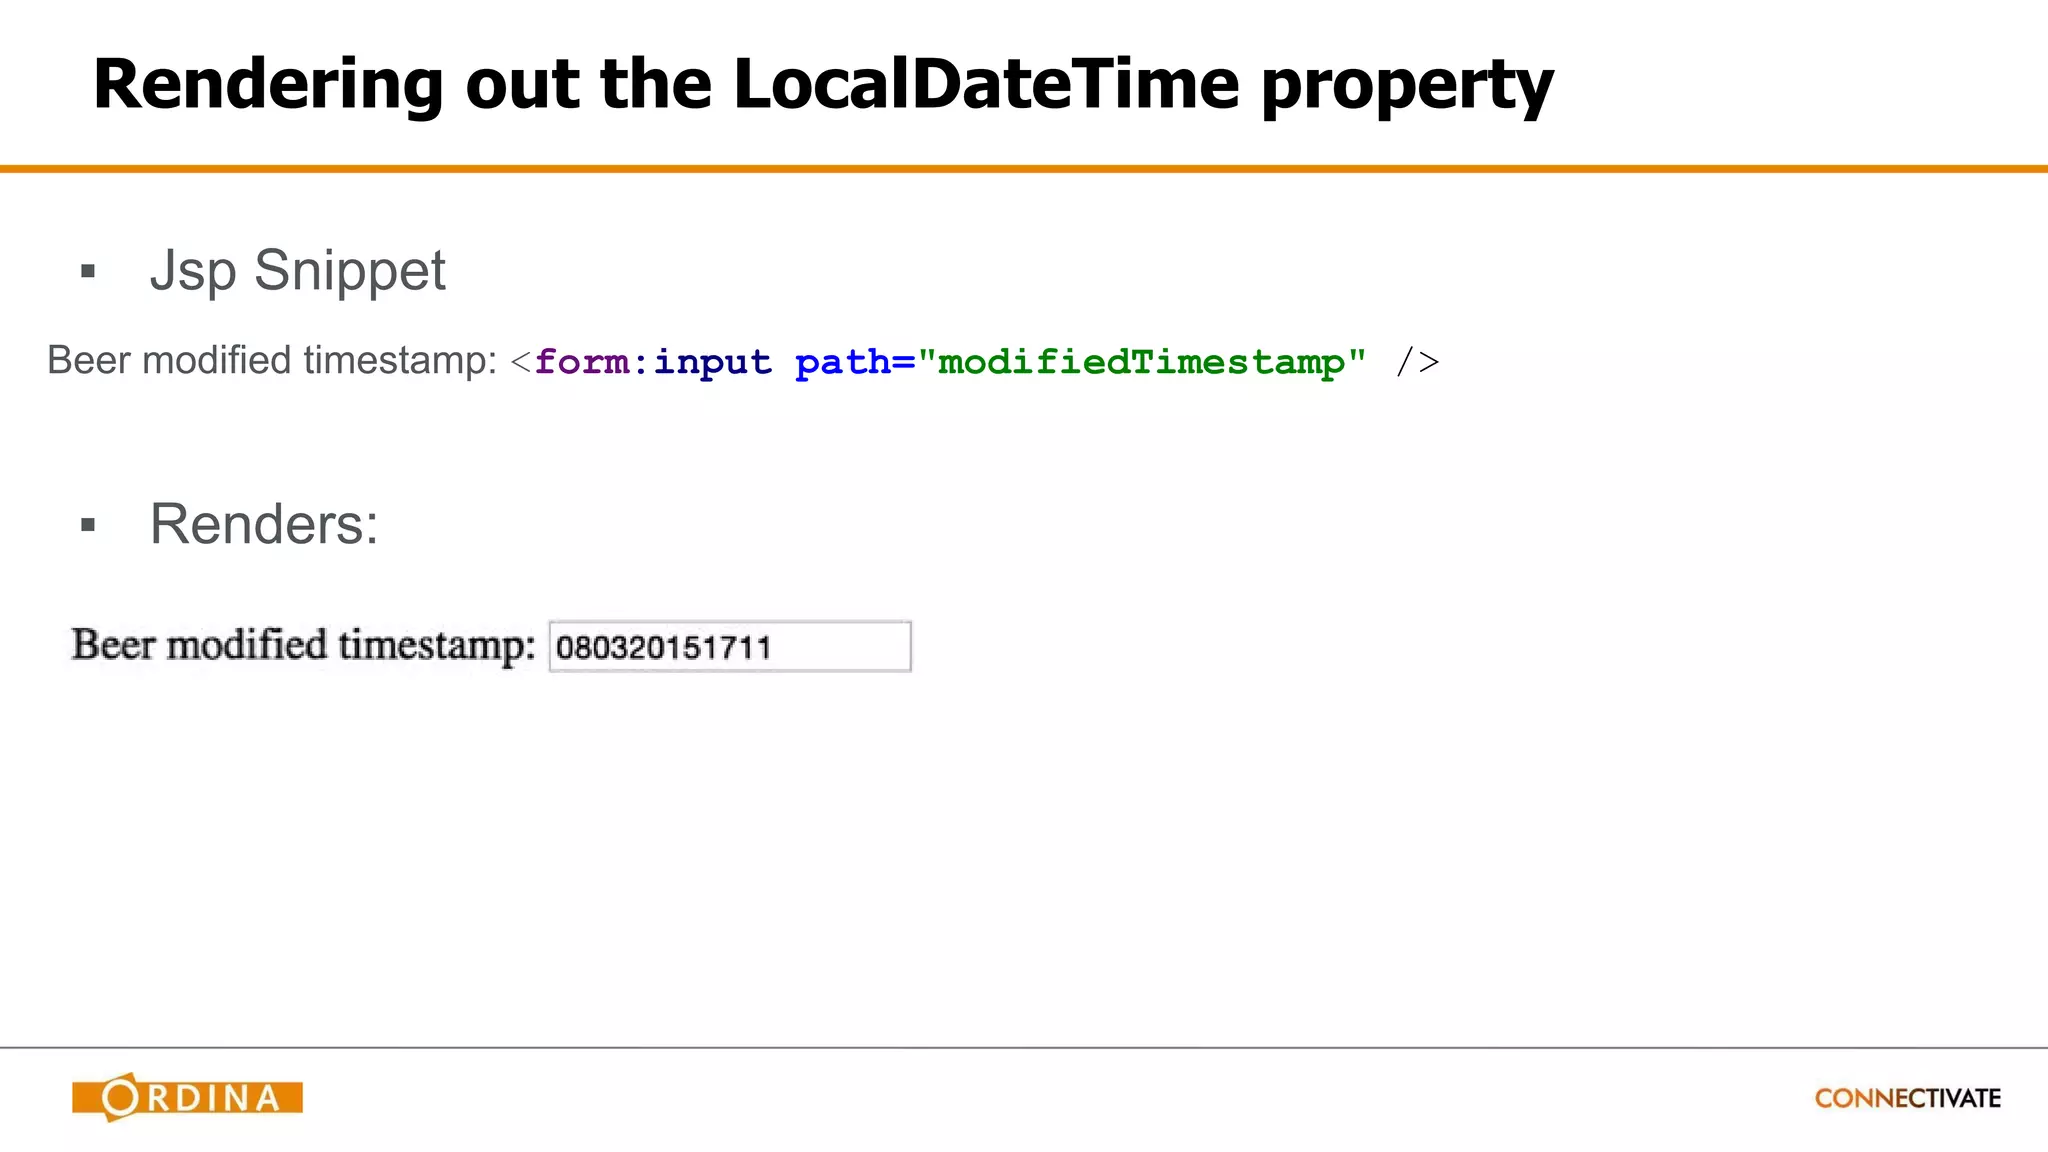
Task: Click the gray 'Beer modified timestamp:' snippet label
Action: (272, 360)
